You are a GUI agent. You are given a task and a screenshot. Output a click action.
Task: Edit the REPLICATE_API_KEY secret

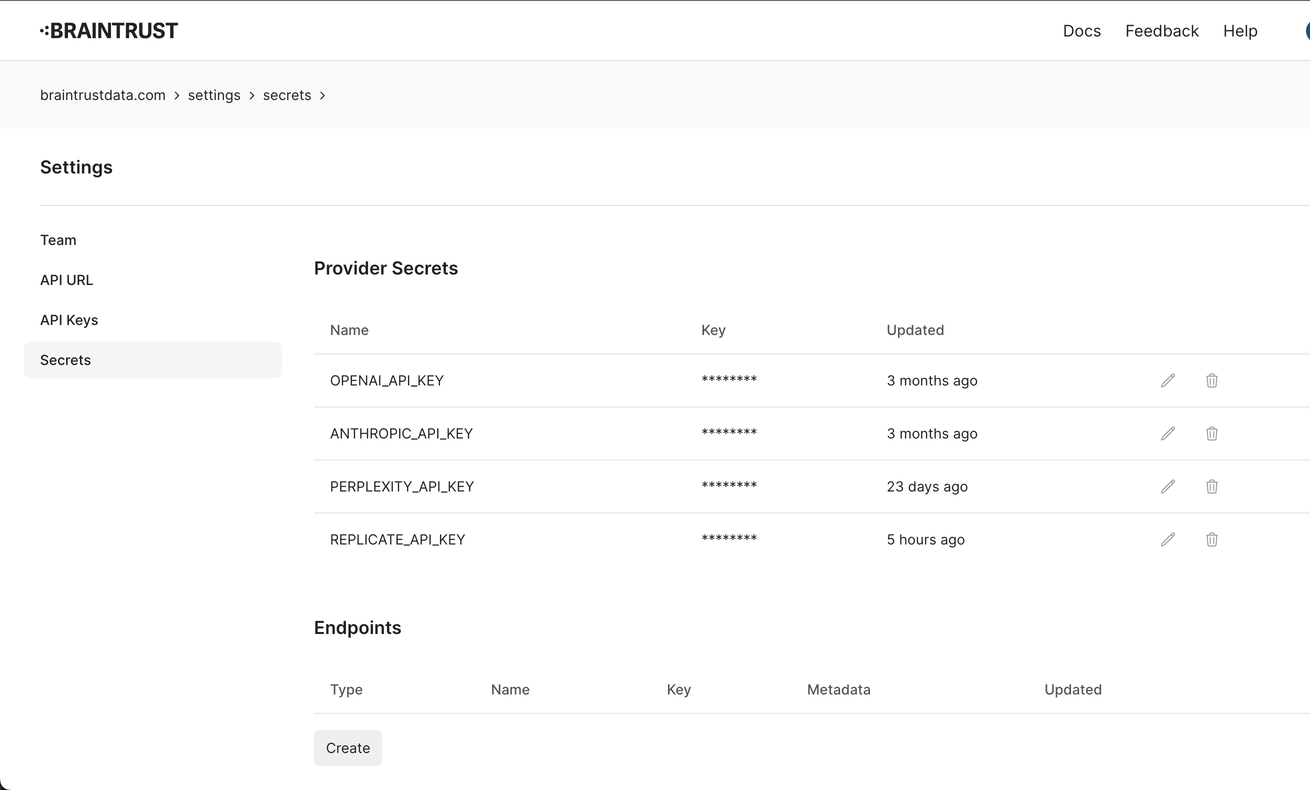(1168, 539)
